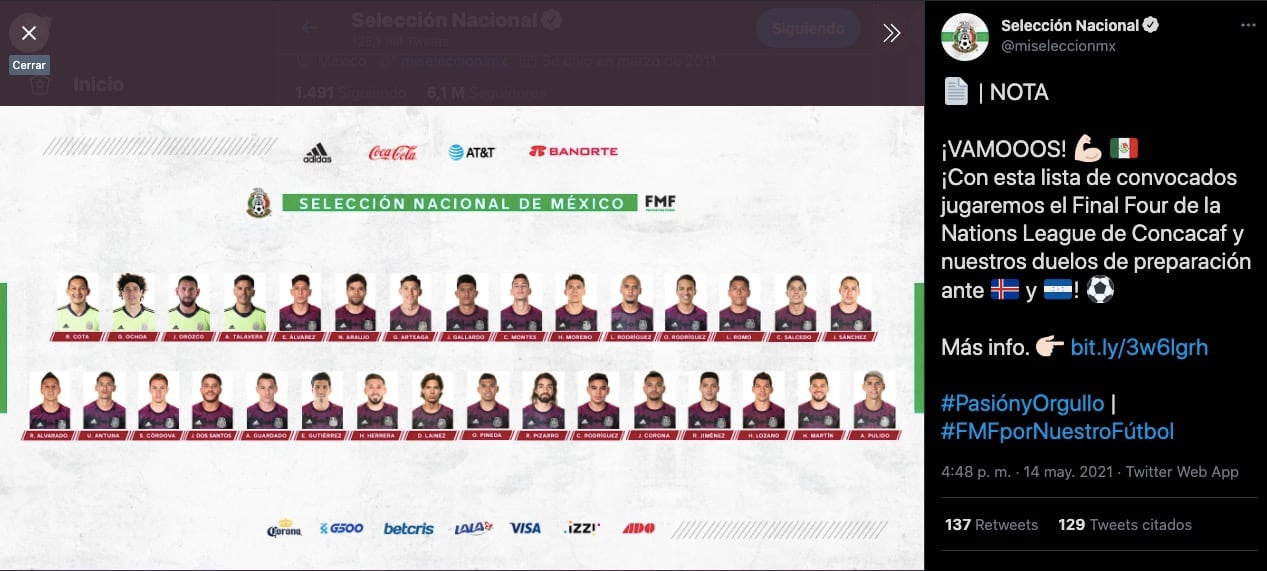
Task: Open the #PasiónyOrgullo hashtag
Action: 1022,404
